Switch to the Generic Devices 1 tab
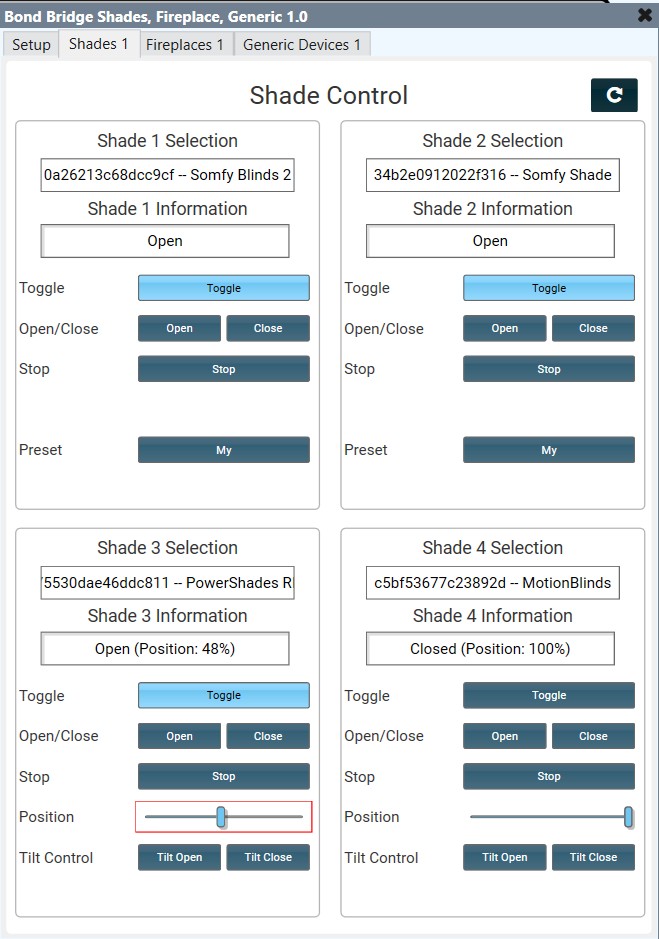Screen dimensions: 659x939 click(302, 44)
